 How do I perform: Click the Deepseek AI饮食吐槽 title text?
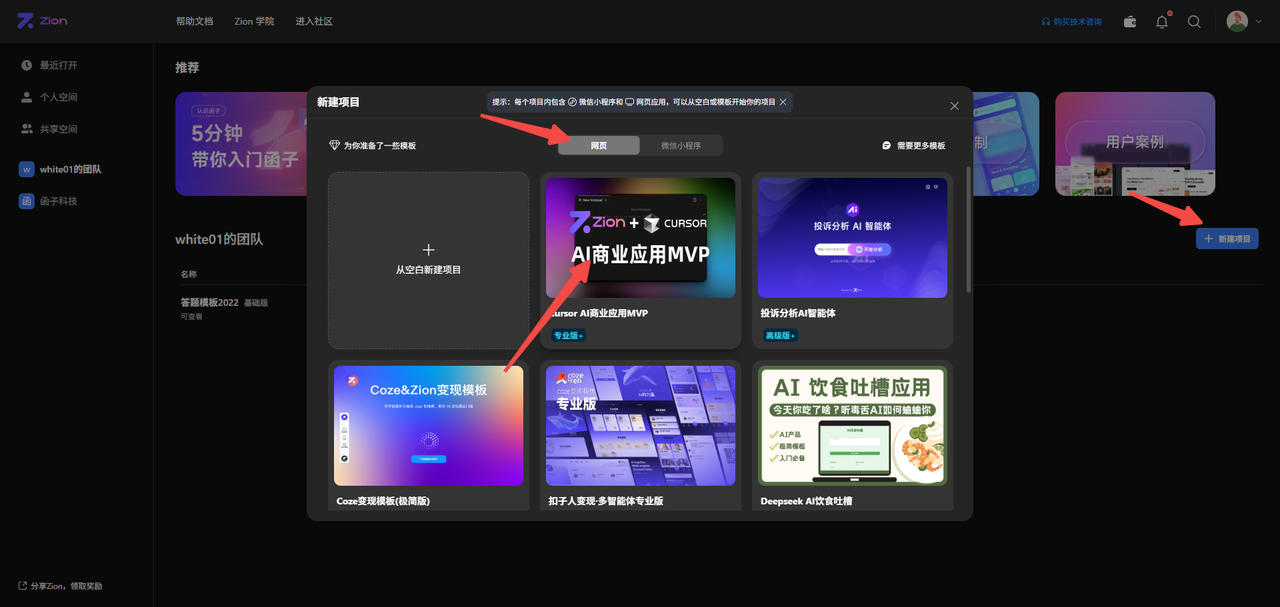pyautogui.click(x=806, y=501)
